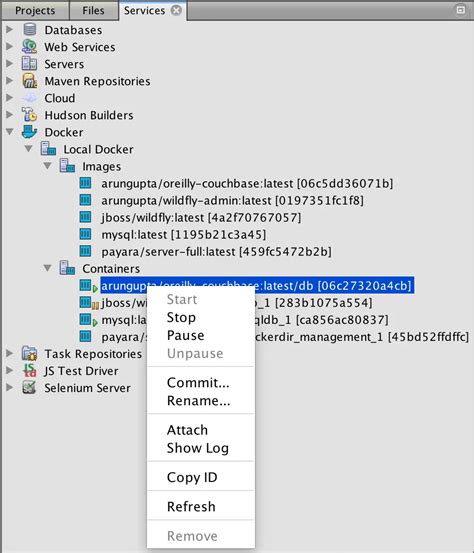This screenshot has width=474, height=553.
Task: Click the payara/server-full image icon under Images
Action: 85,251
